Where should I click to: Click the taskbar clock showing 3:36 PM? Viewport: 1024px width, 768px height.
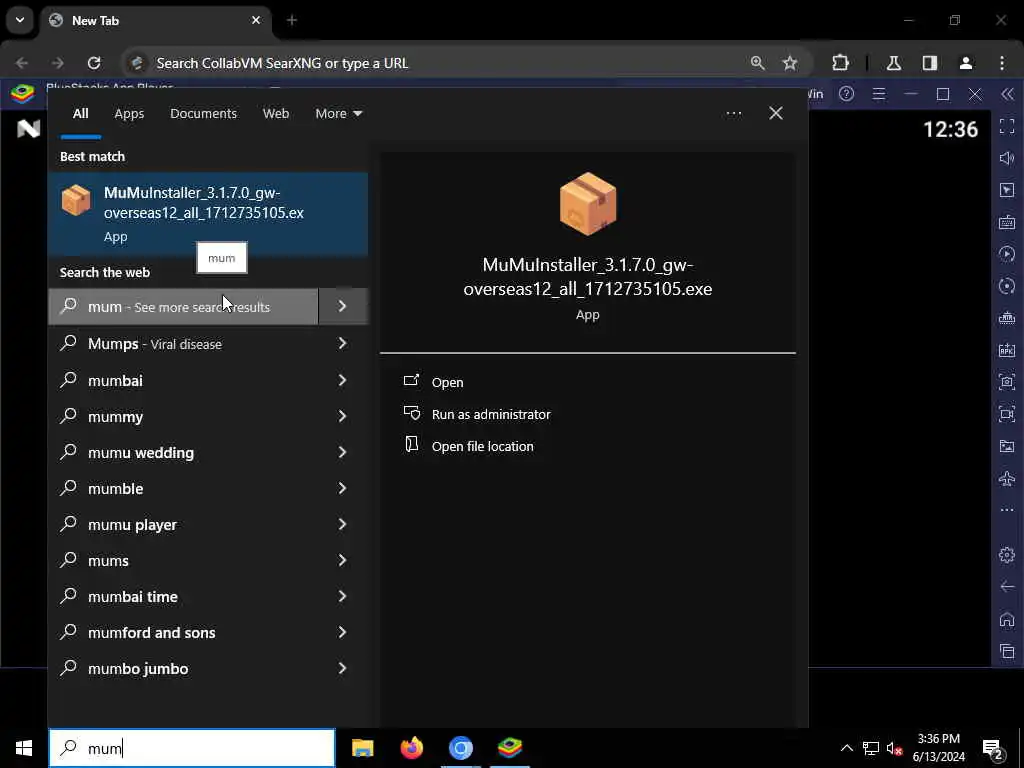coord(938,748)
